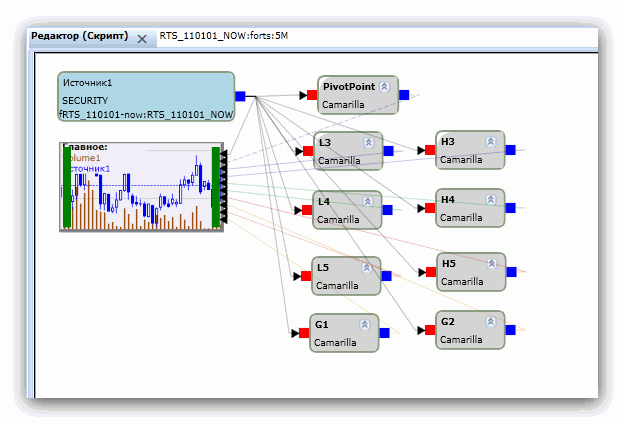624x424 pixels.
Task: Click the red input port of H5
Action: click(x=430, y=271)
